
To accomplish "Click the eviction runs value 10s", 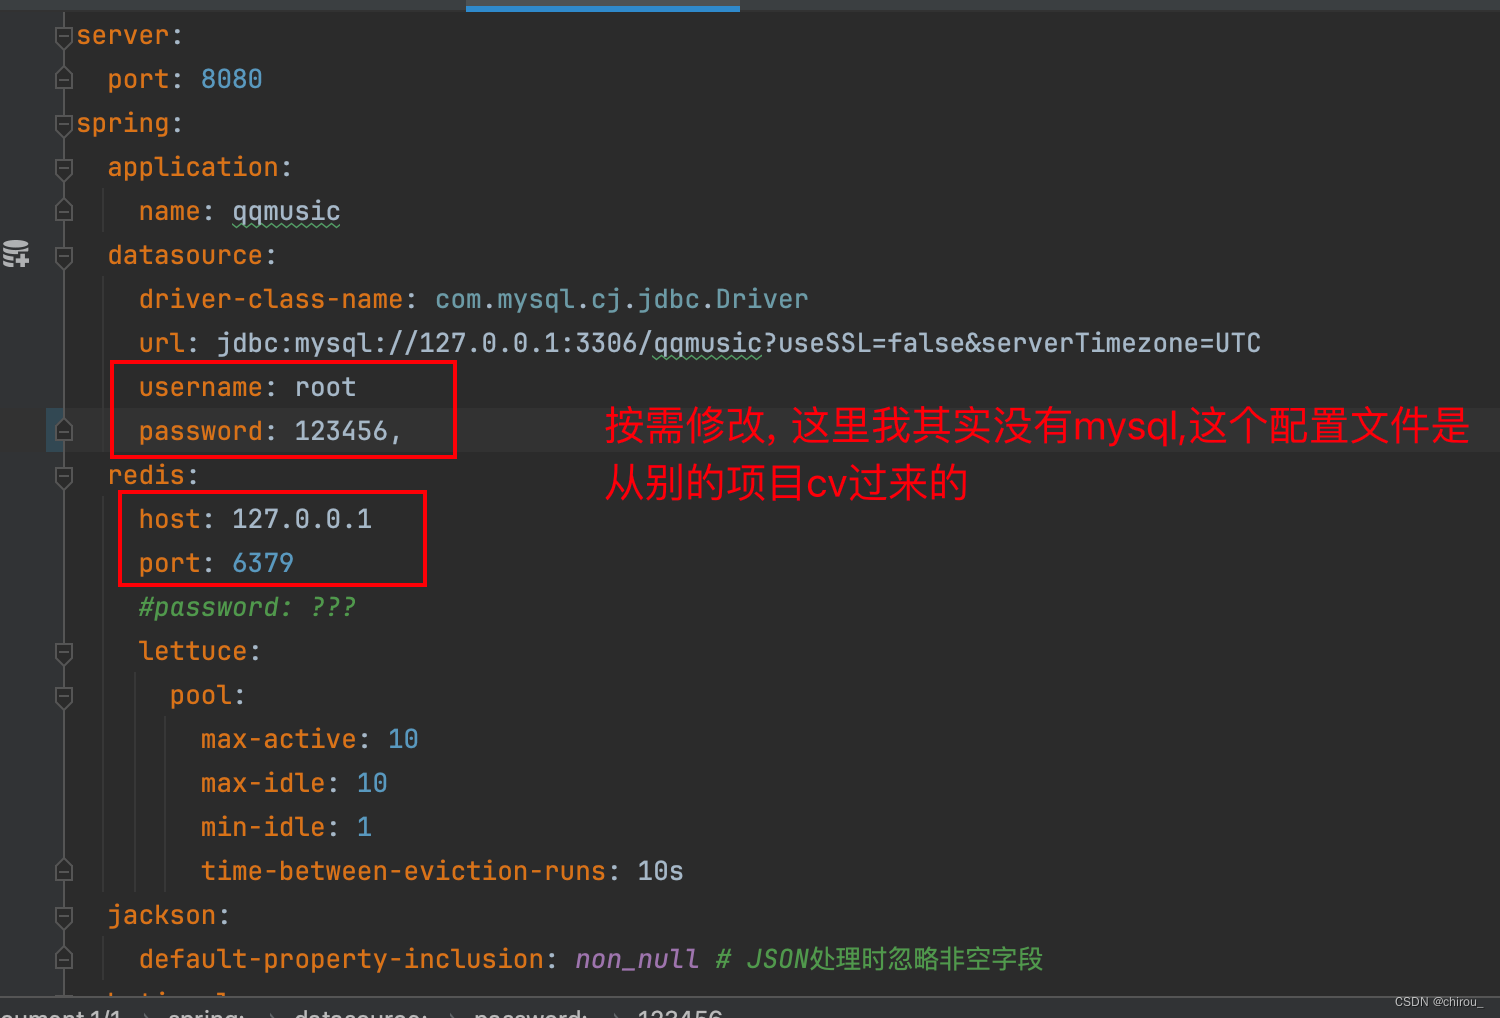I will 660,871.
